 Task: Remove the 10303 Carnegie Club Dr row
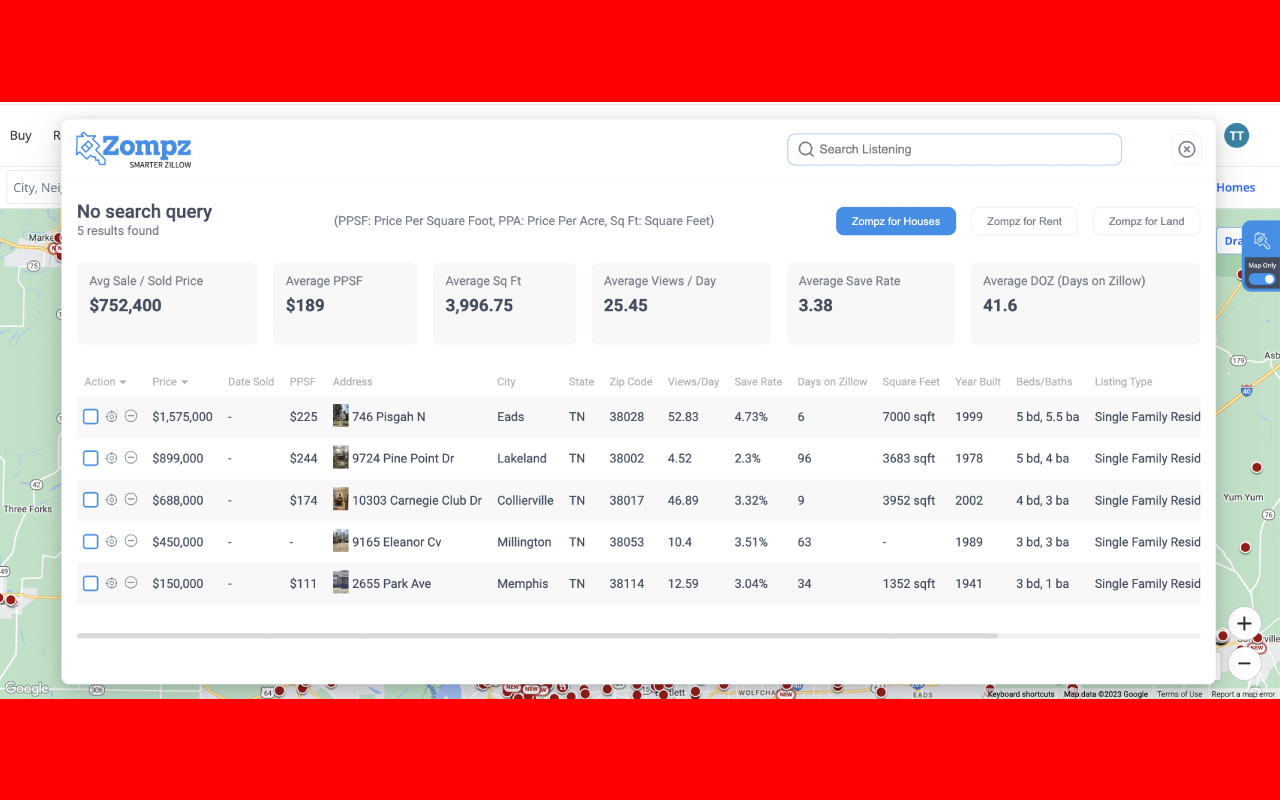[131, 499]
